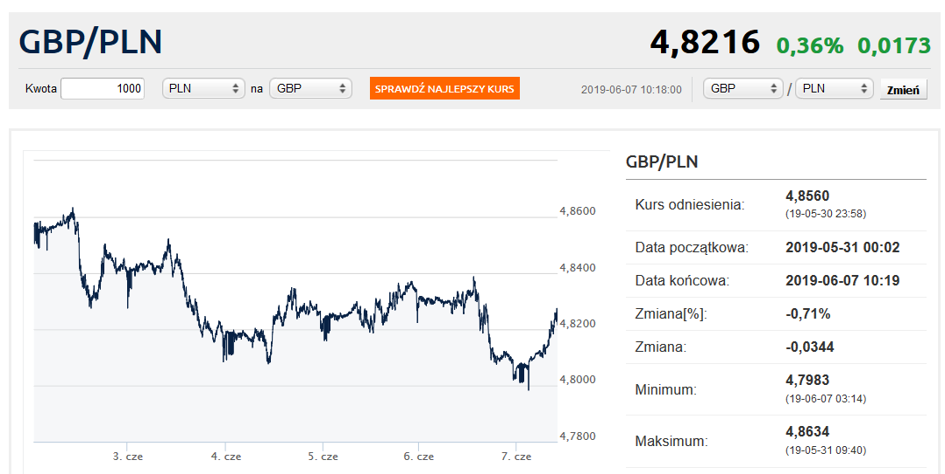Viewport: 945px width, 474px height.
Task: Click the Kwota amount input field
Action: (102, 89)
